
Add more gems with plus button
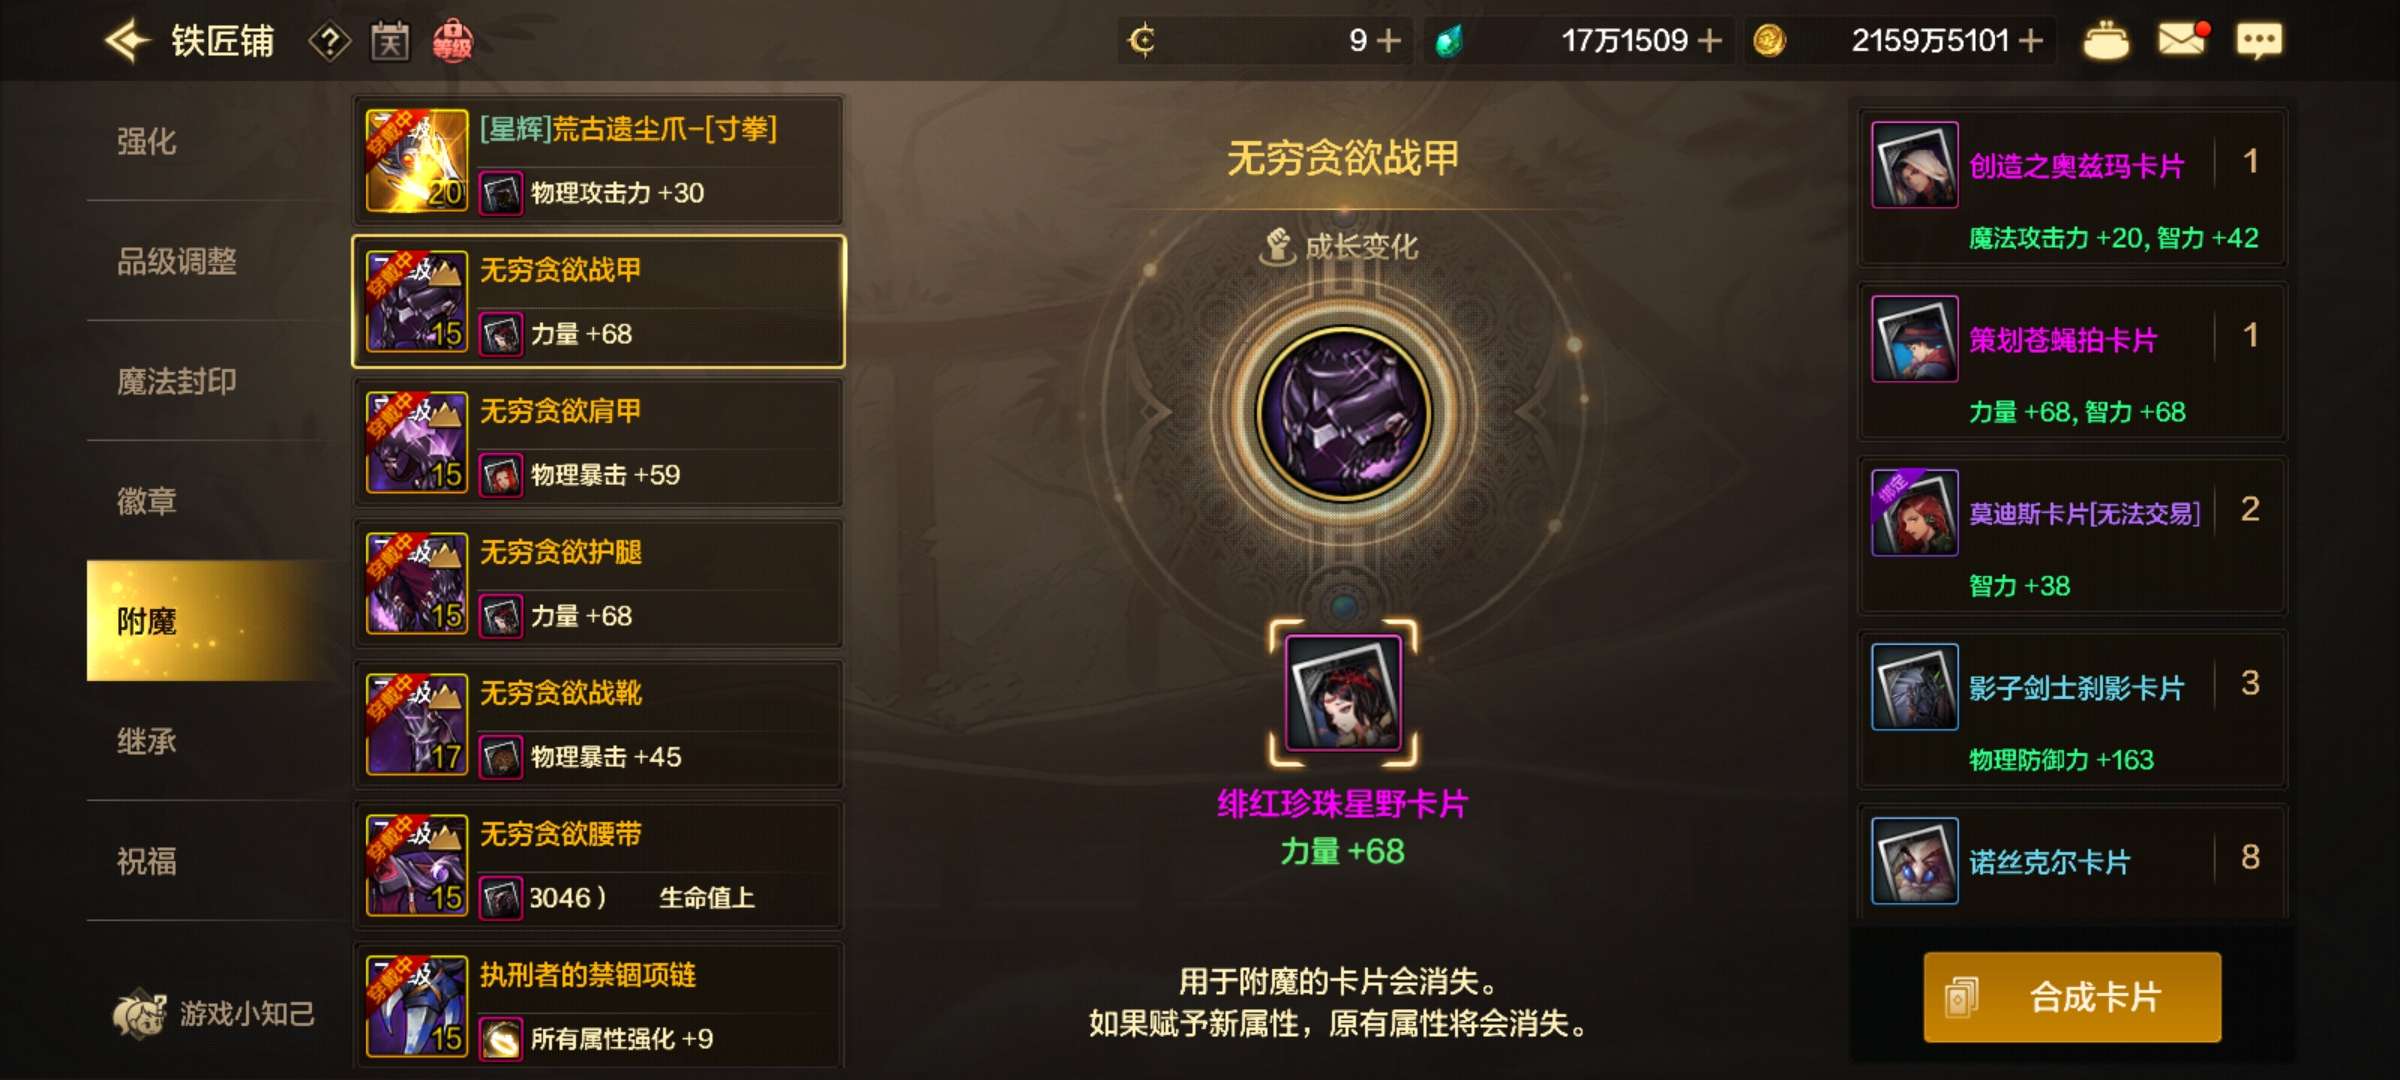1710,41
